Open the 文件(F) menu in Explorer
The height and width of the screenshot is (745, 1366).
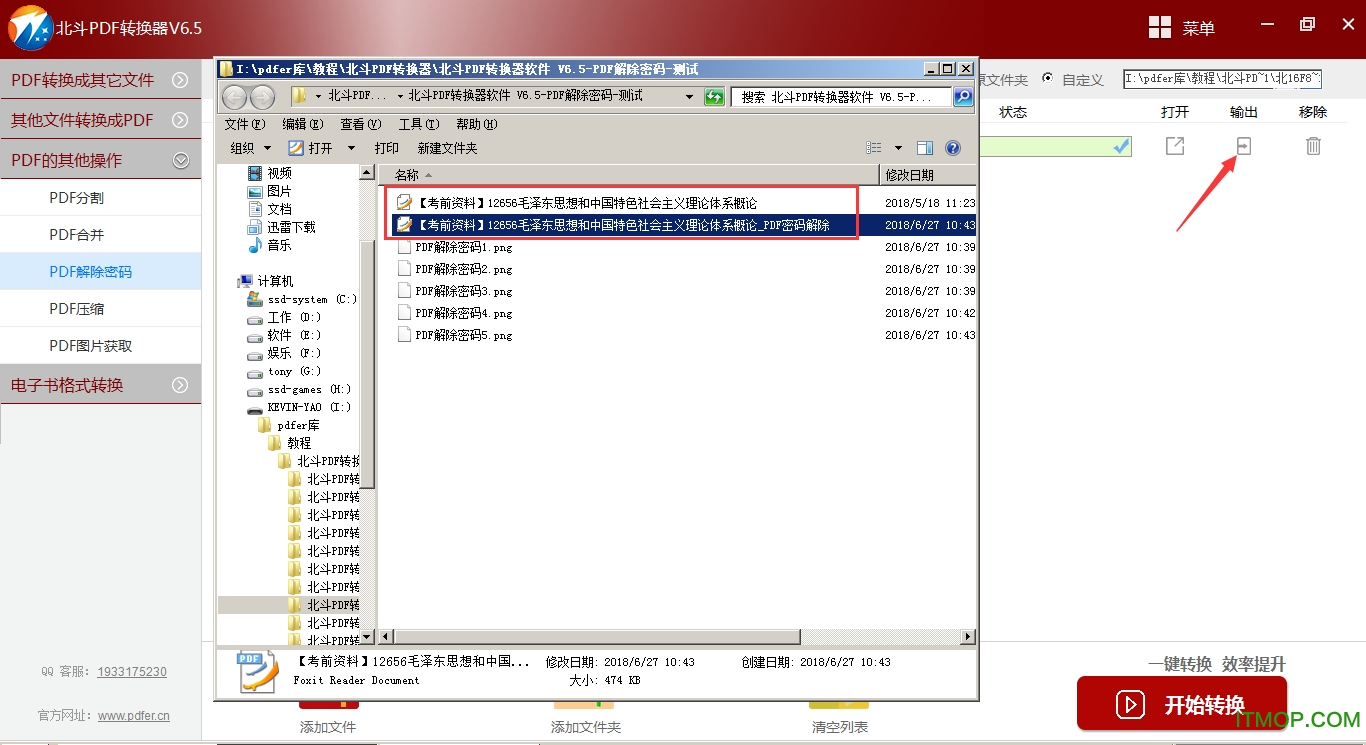pos(244,124)
